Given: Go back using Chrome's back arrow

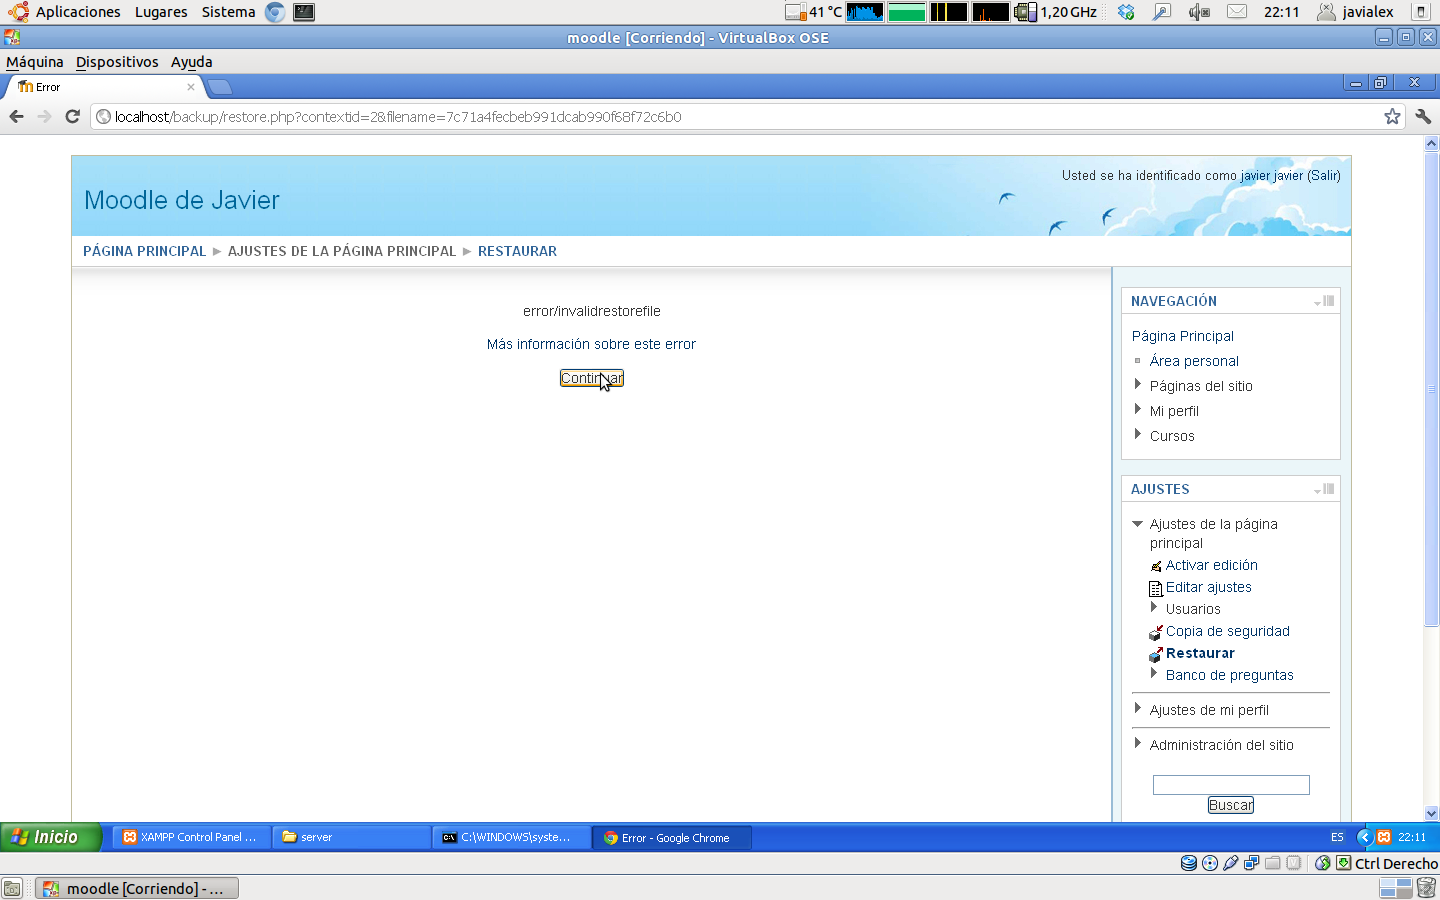Looking at the screenshot, I should pyautogui.click(x=16, y=117).
